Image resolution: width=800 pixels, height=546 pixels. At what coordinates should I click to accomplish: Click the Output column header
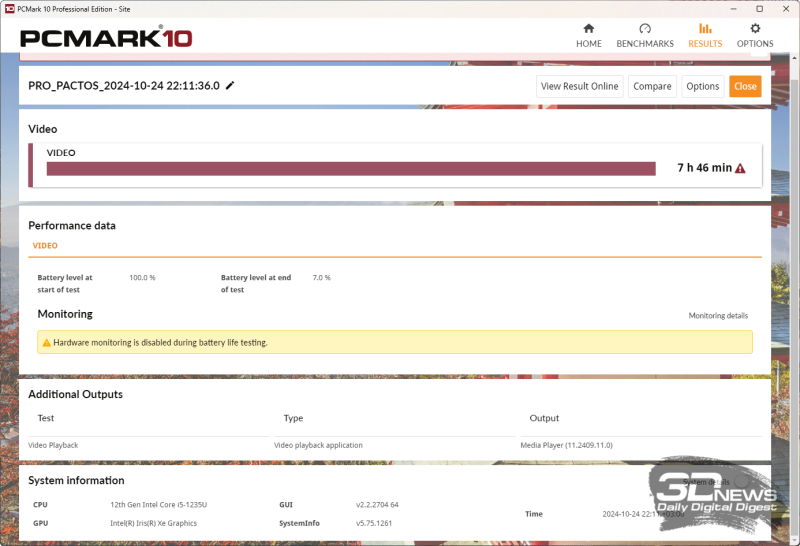[544, 418]
